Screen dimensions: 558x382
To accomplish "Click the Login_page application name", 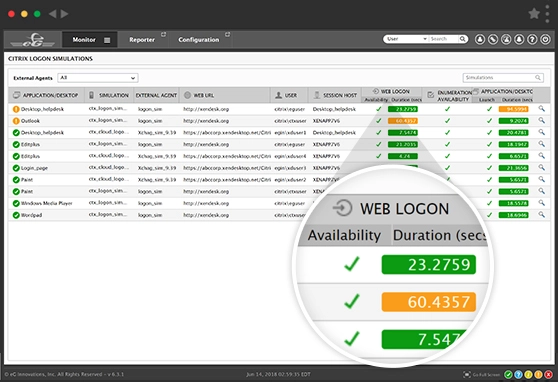I will click(x=34, y=168).
